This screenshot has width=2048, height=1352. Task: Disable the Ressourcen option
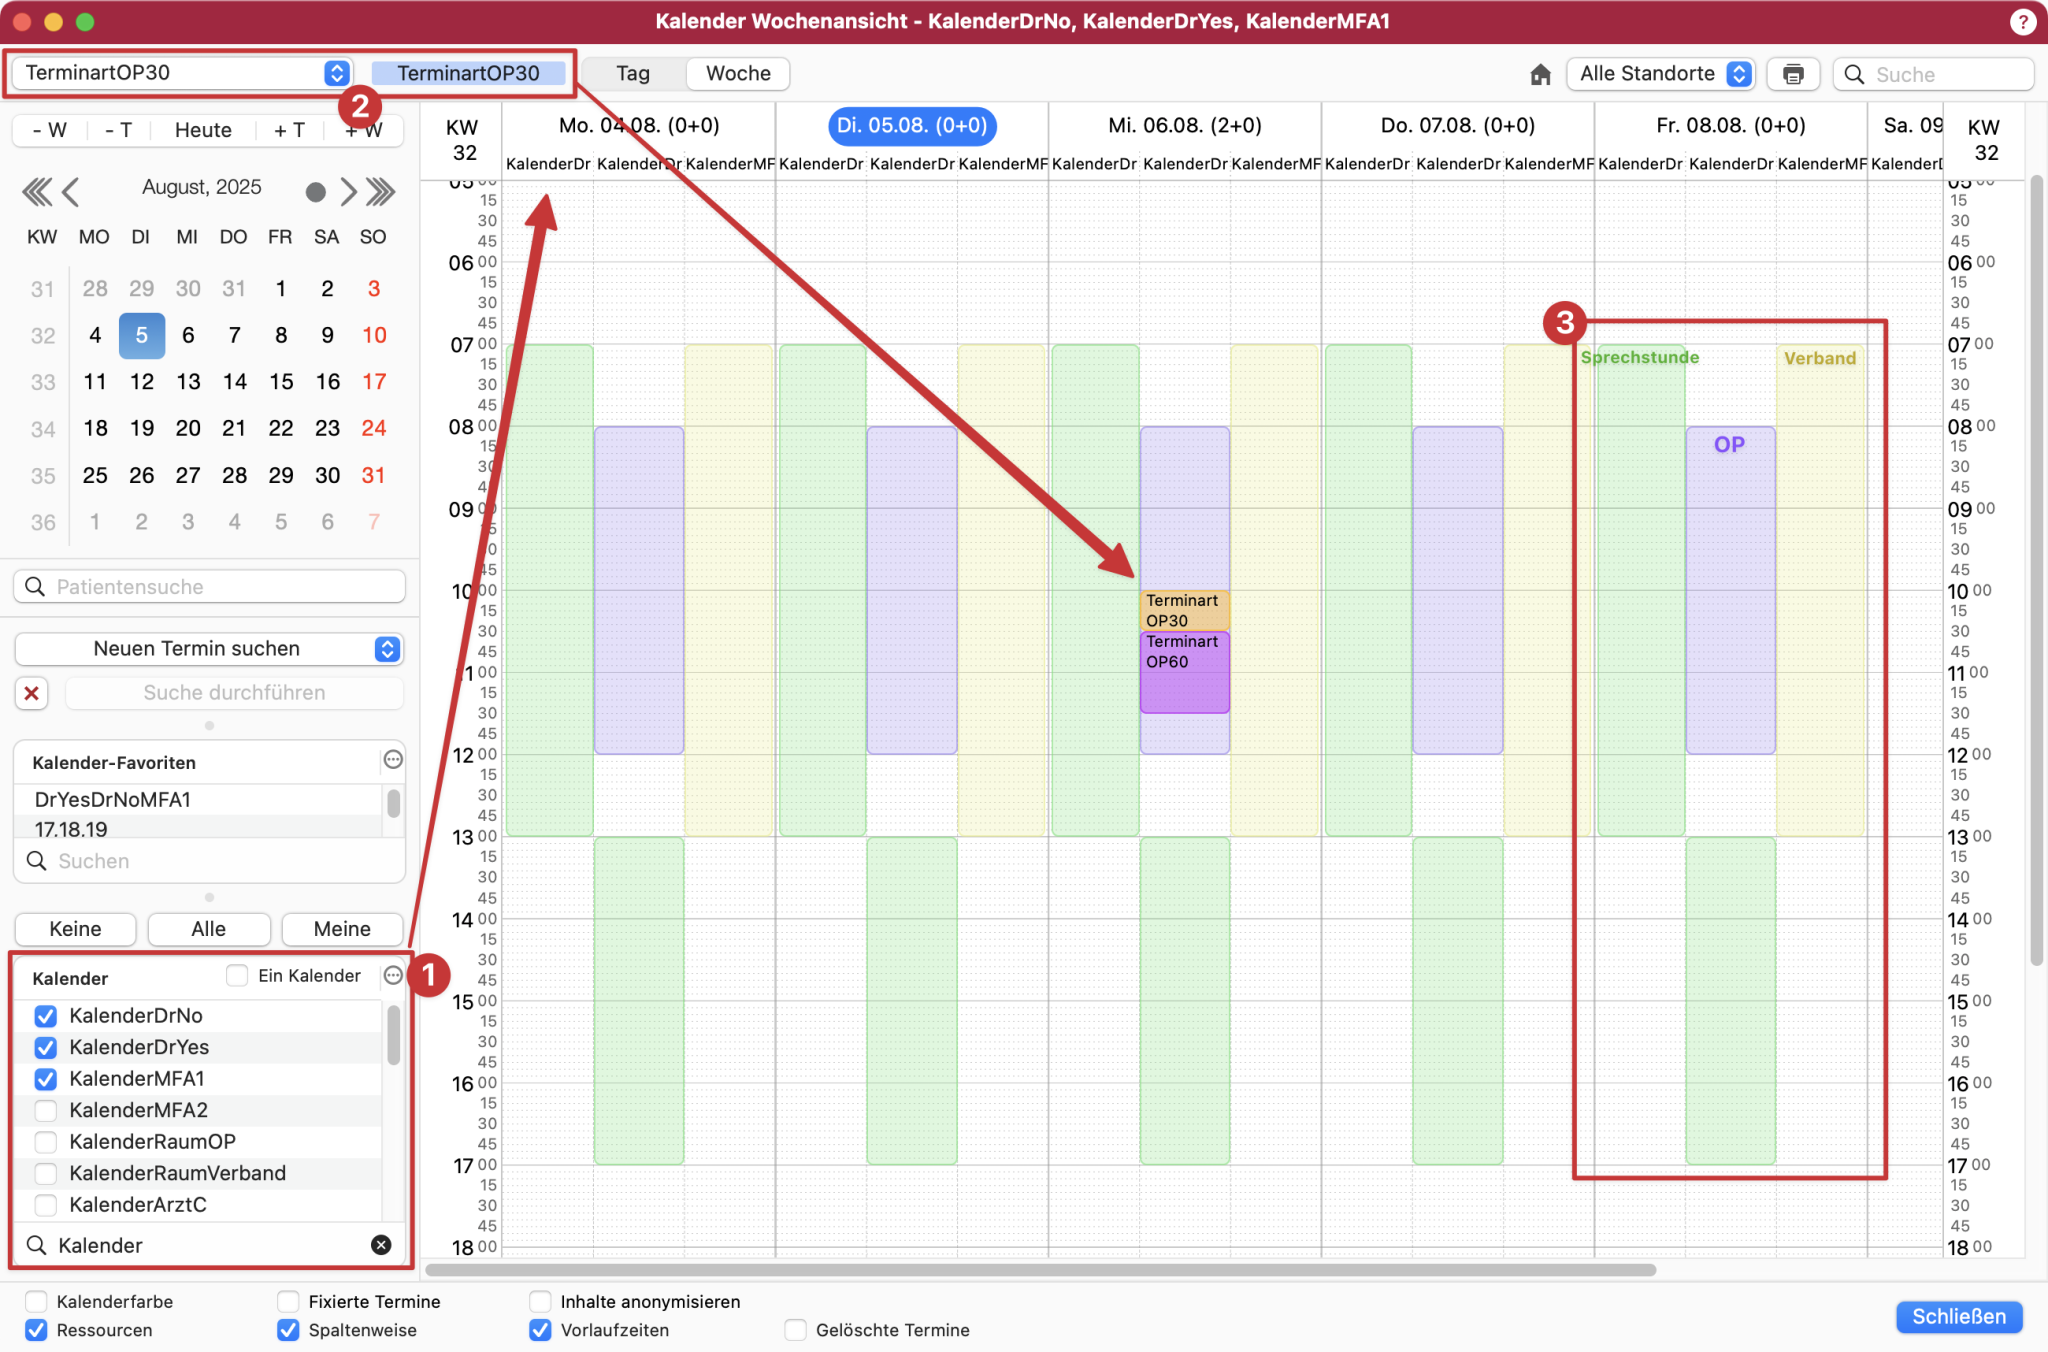pos(36,1330)
